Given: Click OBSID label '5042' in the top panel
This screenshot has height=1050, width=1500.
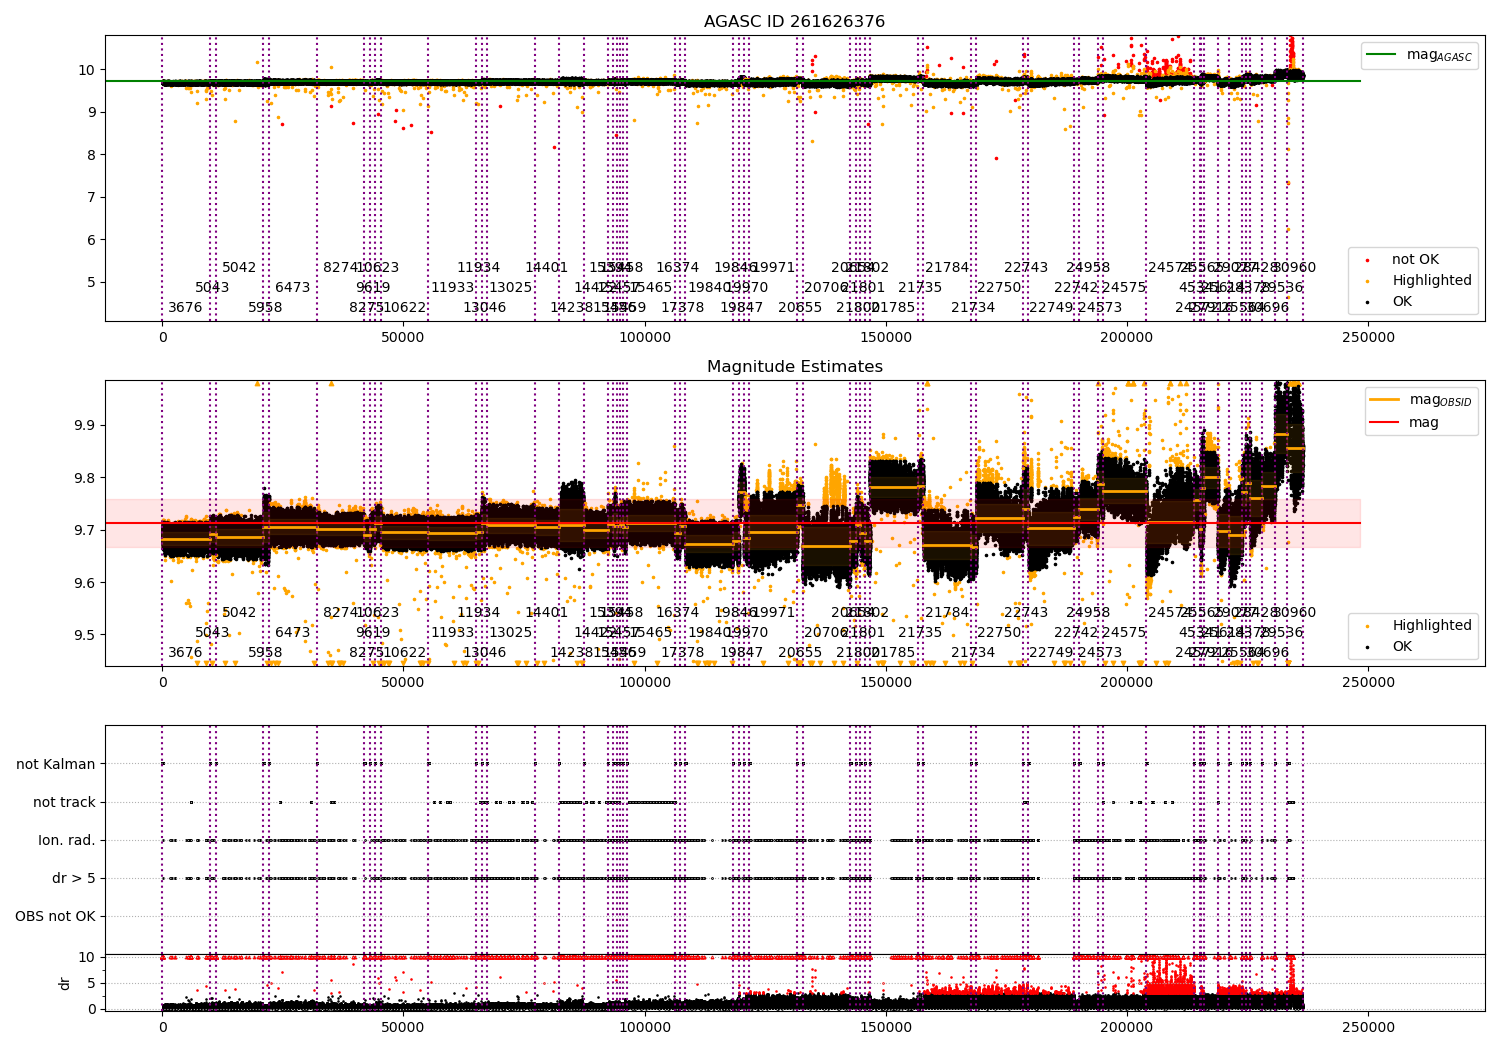Looking at the screenshot, I should point(239,268).
